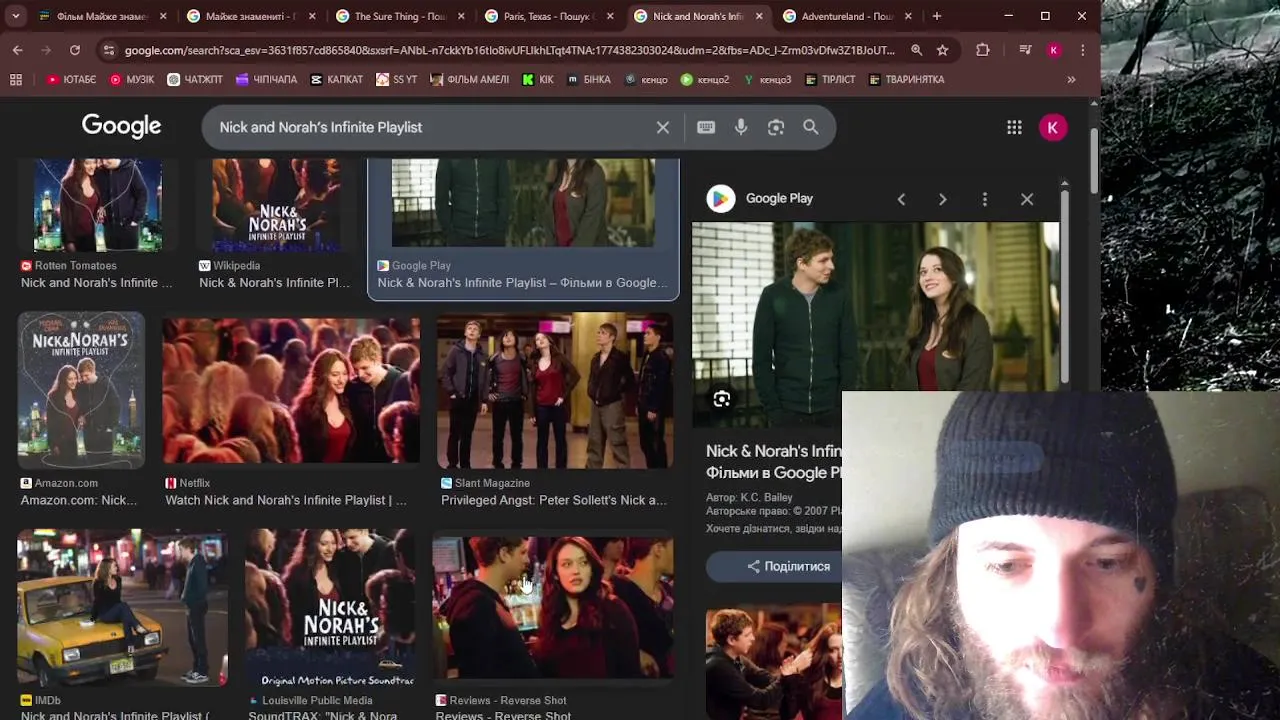Viewport: 1280px width, 720px height.
Task: Search inside preview image with Lens
Action: (721, 399)
